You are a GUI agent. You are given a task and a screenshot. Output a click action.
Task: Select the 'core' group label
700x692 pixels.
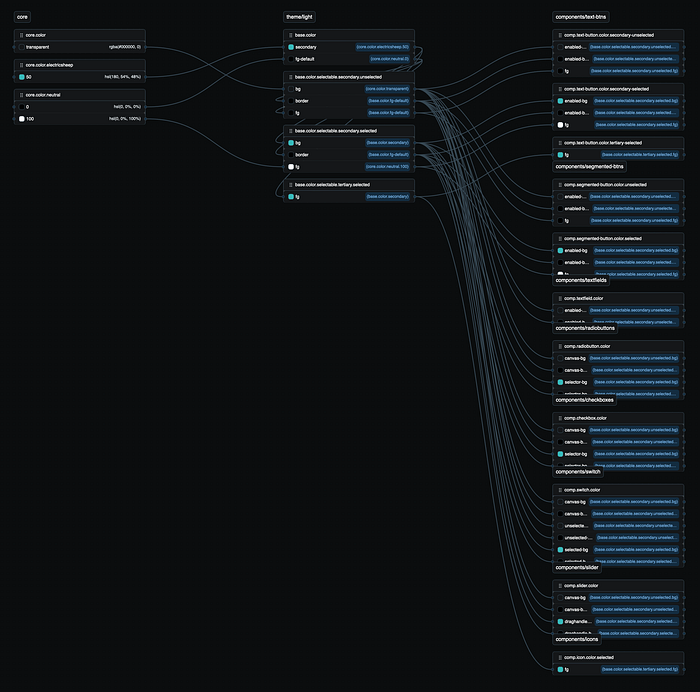click(x=22, y=17)
